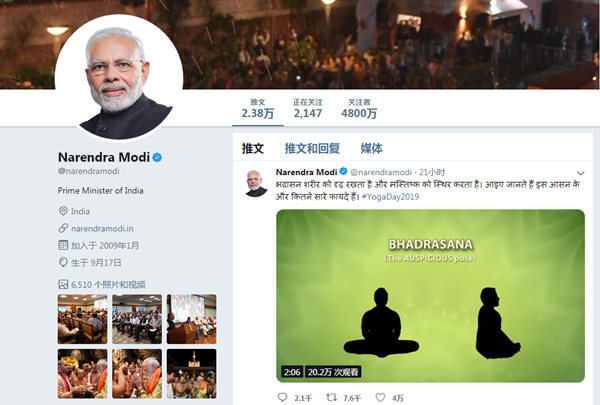View the 4800万 followers count

pos(359,109)
